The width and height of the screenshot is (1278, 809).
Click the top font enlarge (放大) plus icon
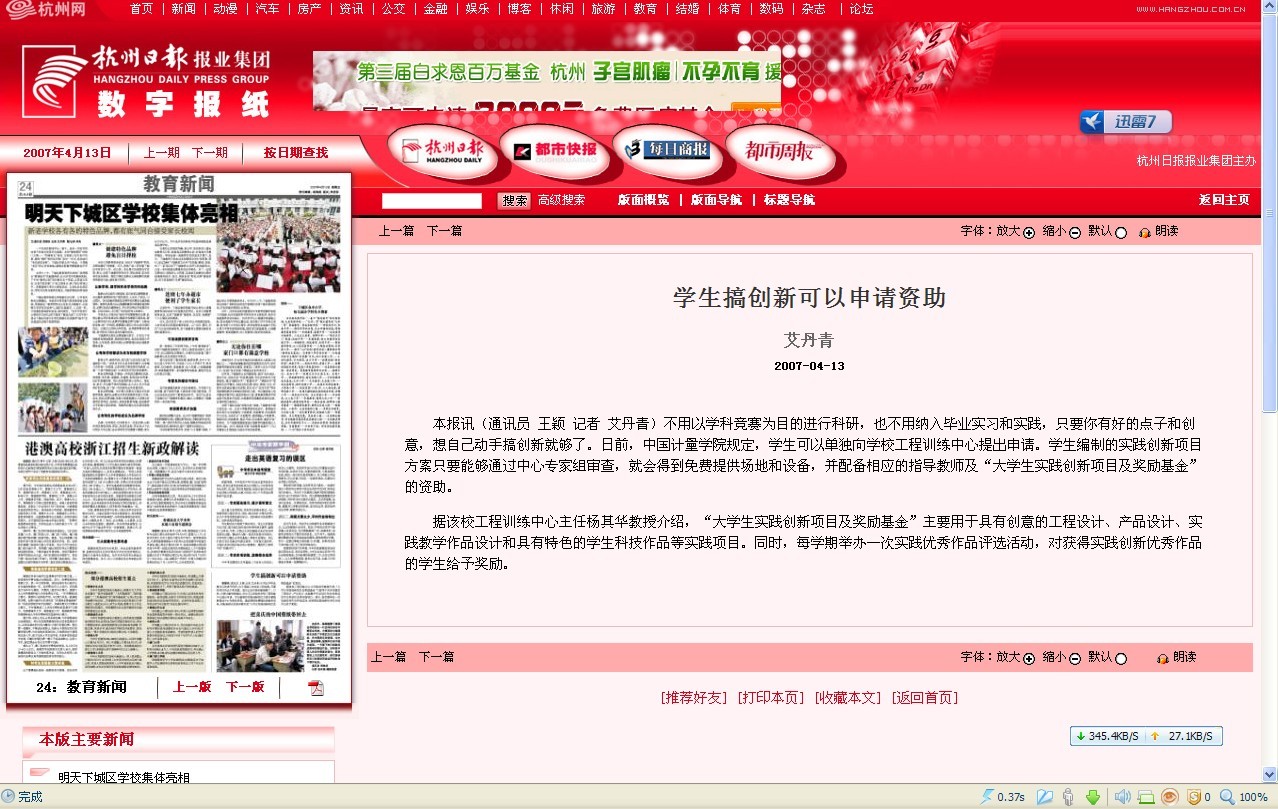tap(1029, 233)
